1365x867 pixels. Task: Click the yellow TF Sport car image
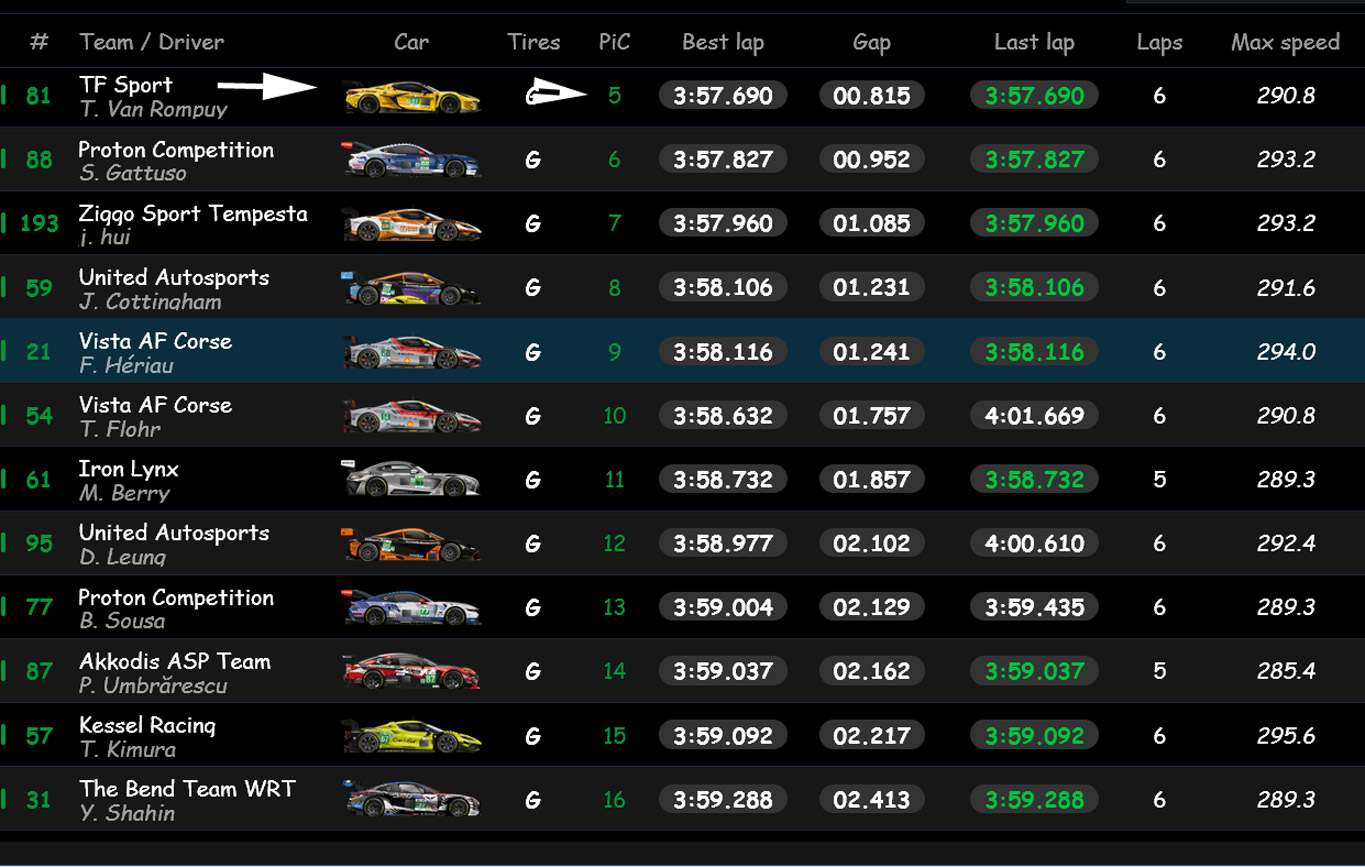pos(412,97)
